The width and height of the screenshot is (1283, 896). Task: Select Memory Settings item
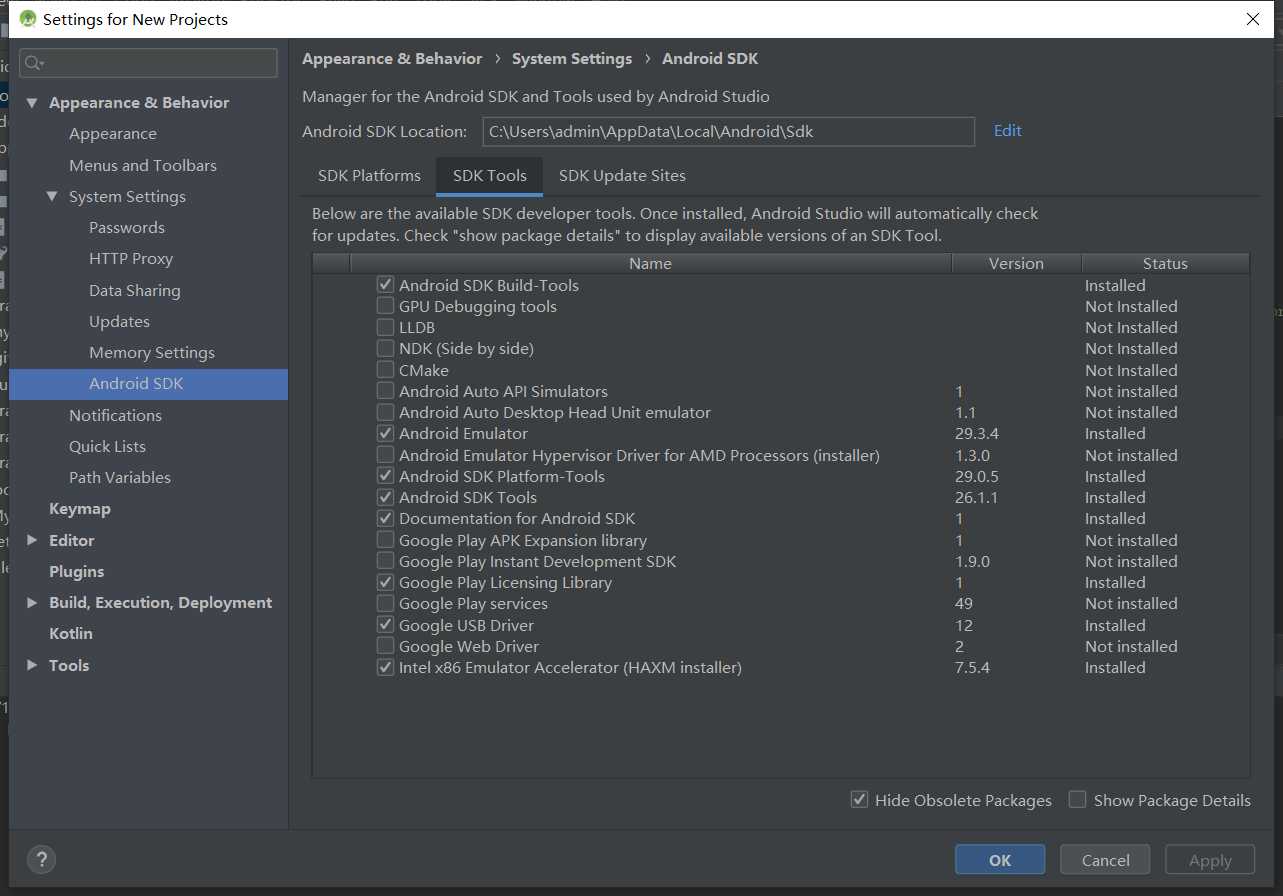152,352
